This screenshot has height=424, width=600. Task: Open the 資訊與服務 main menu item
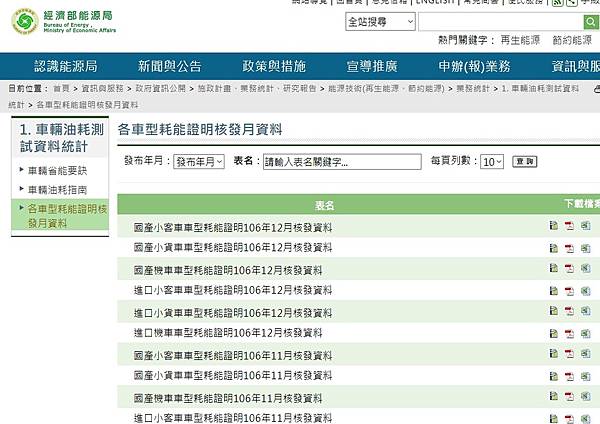576,66
